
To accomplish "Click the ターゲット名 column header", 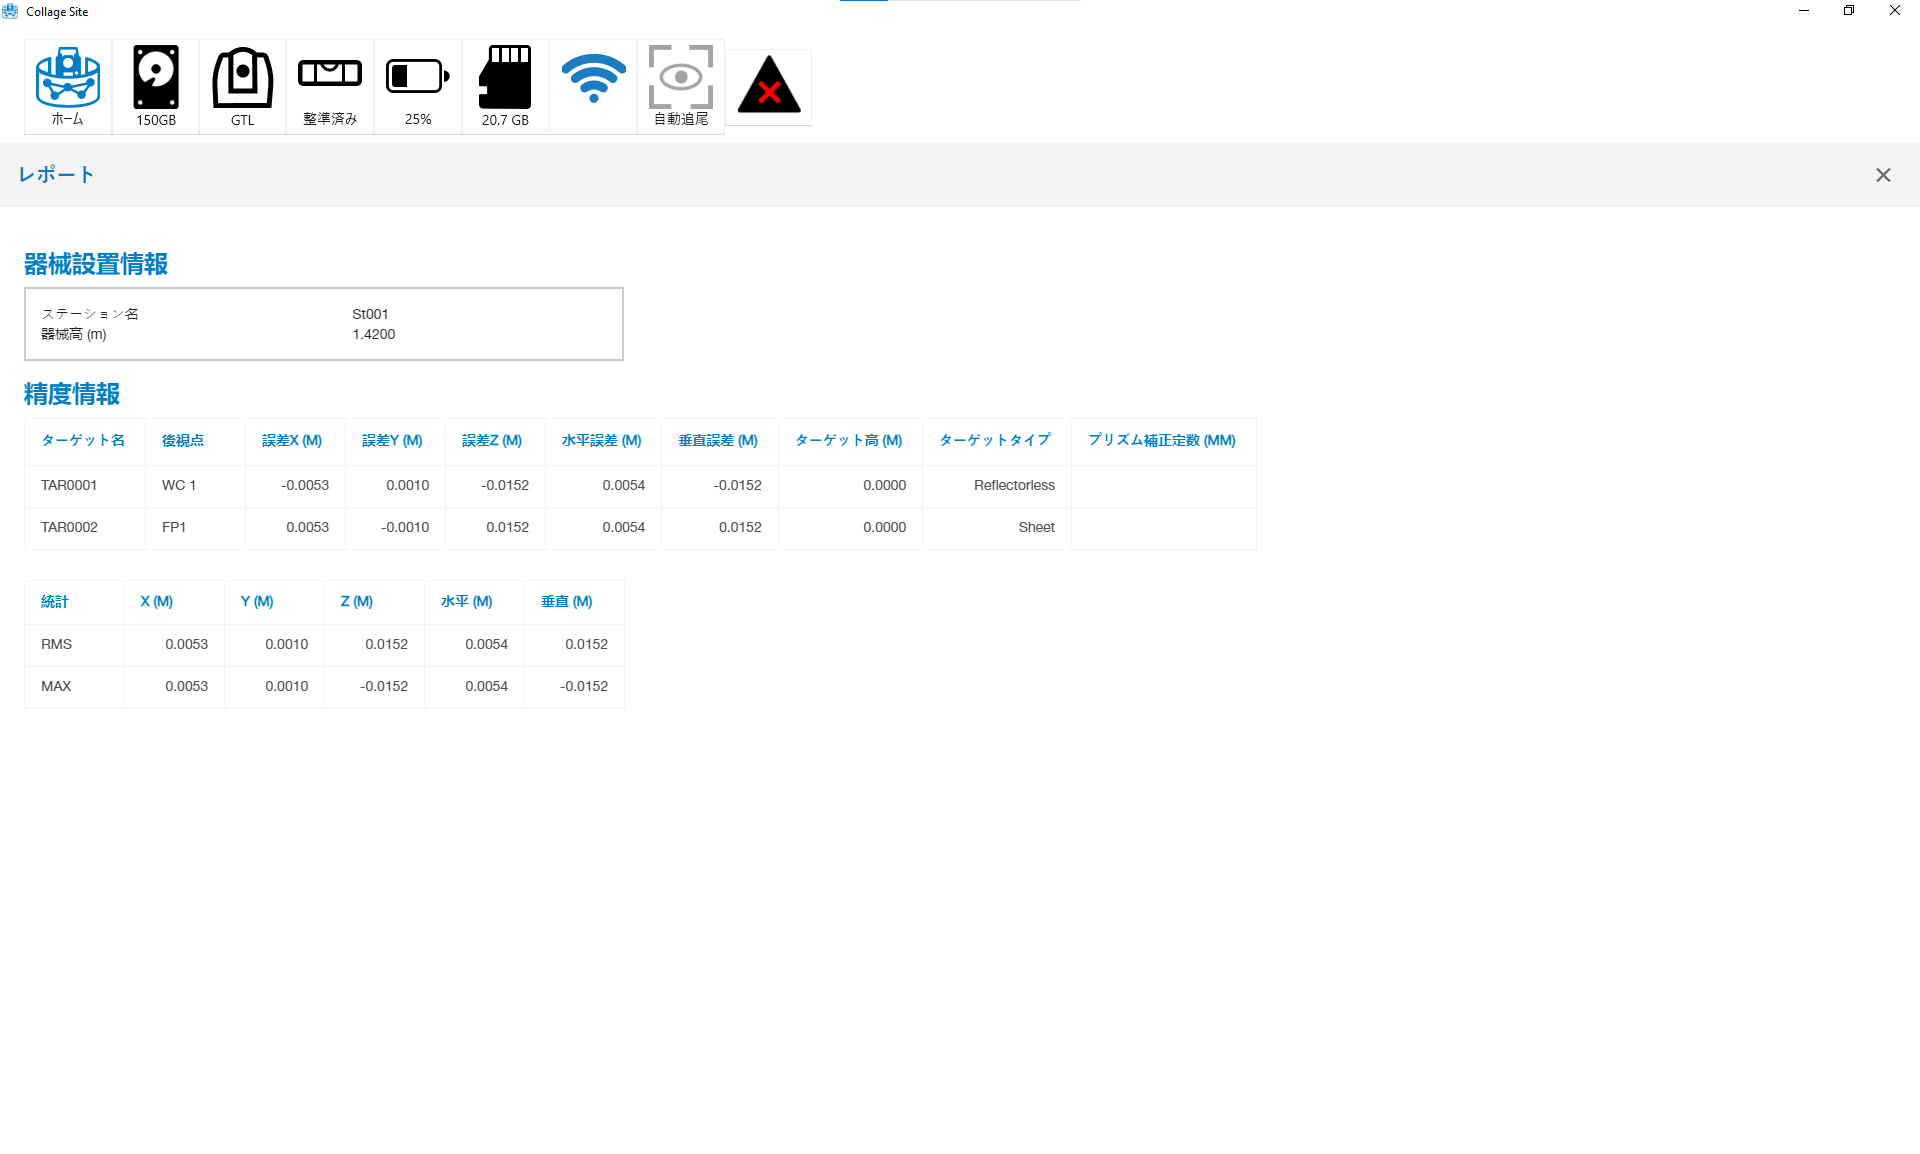I will tap(83, 440).
